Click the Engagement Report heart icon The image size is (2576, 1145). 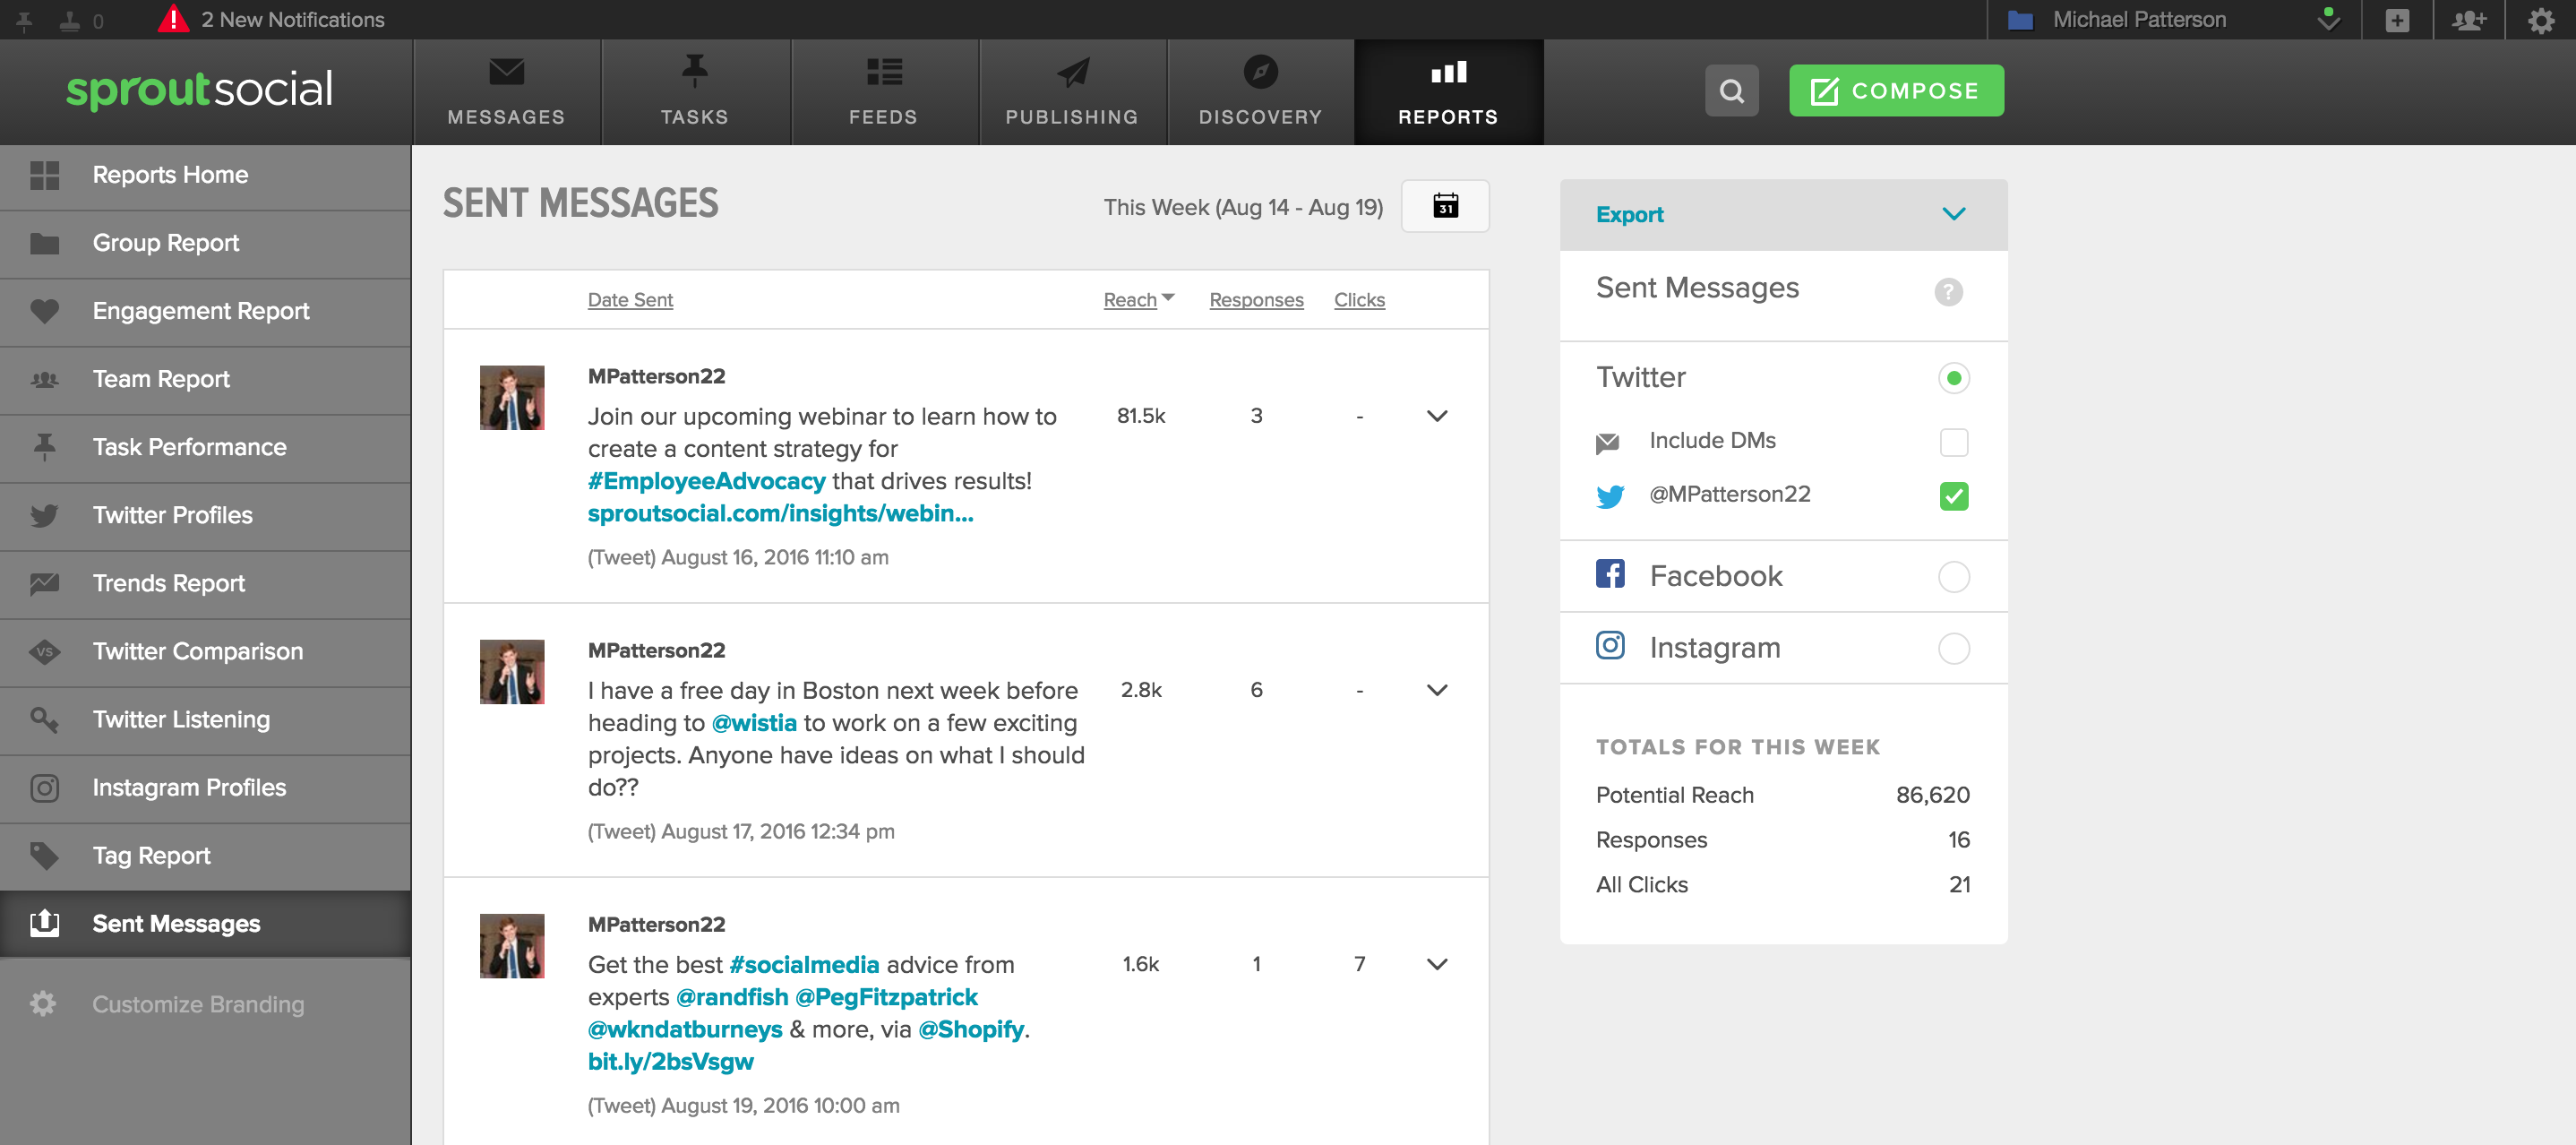44,311
